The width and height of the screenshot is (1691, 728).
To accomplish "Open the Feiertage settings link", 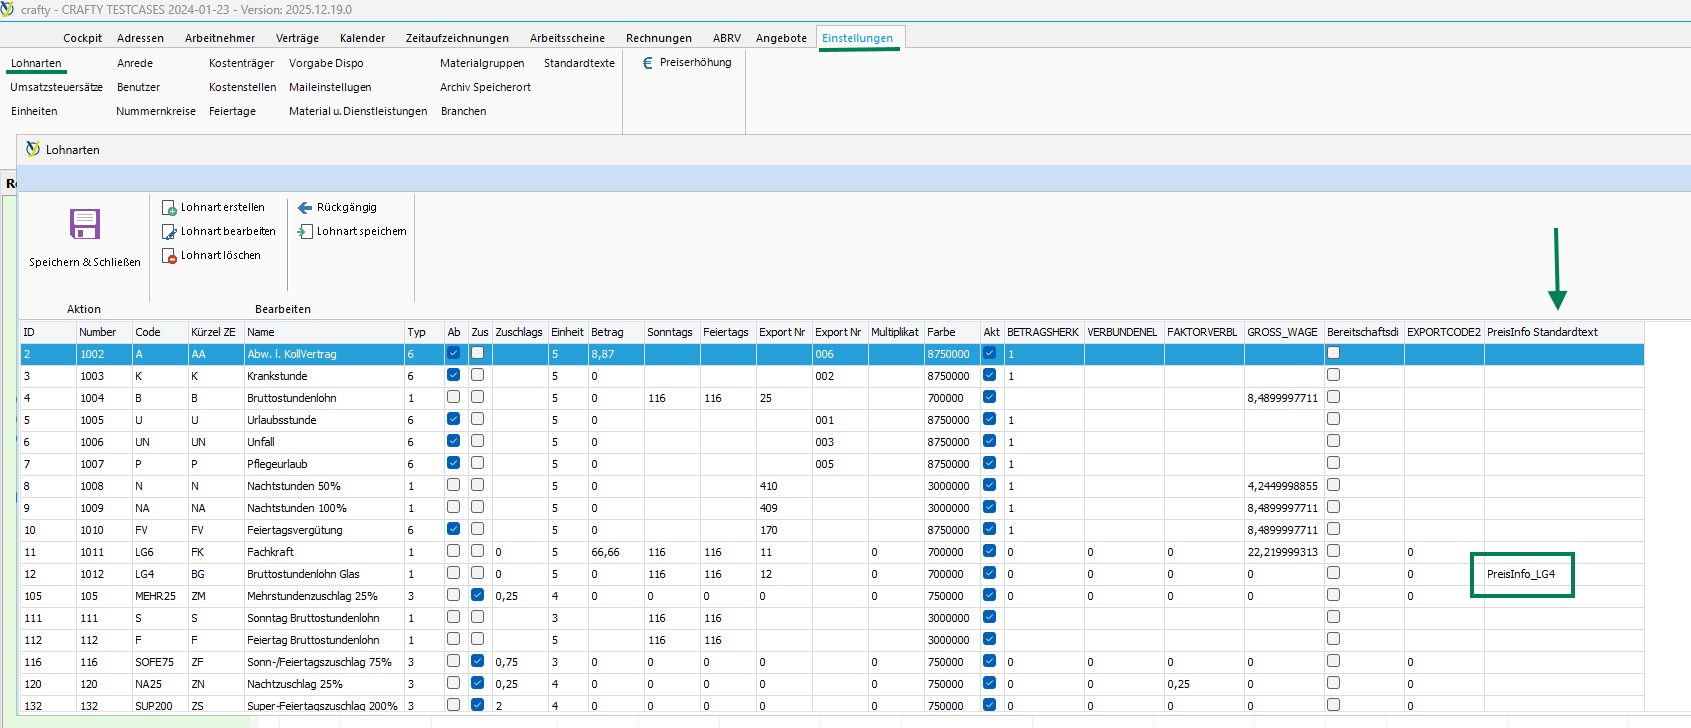I will [232, 111].
